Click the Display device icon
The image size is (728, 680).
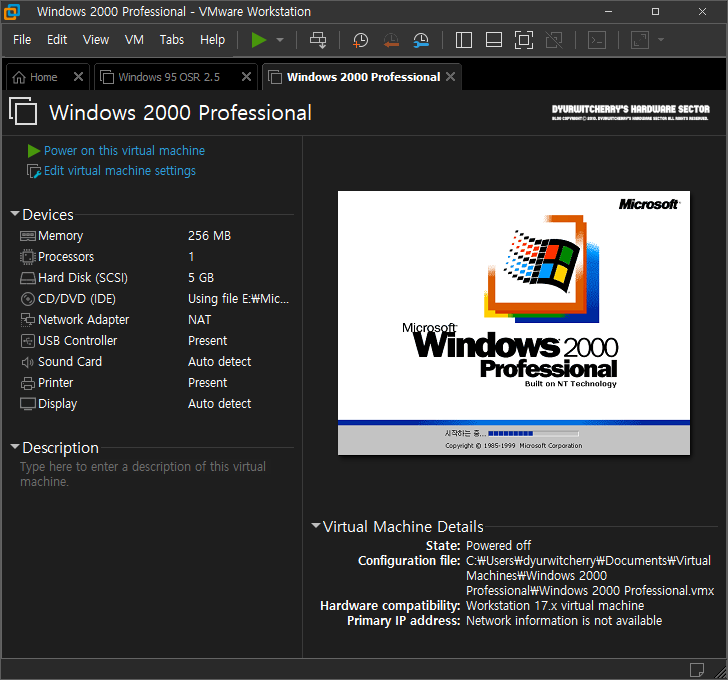(x=28, y=404)
